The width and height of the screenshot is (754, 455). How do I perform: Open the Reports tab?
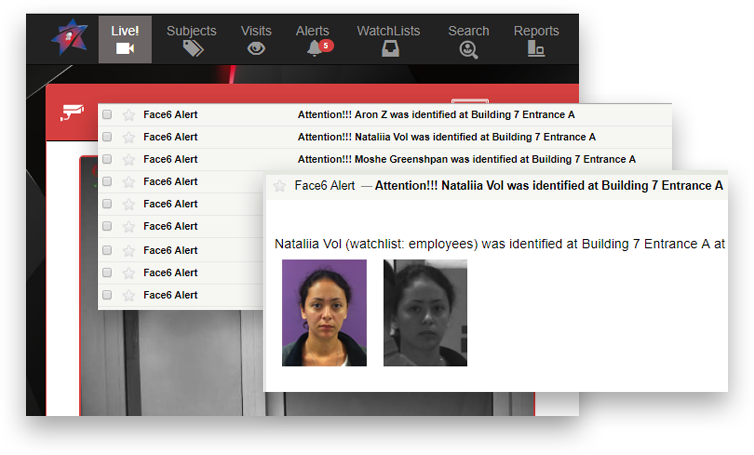[536, 39]
